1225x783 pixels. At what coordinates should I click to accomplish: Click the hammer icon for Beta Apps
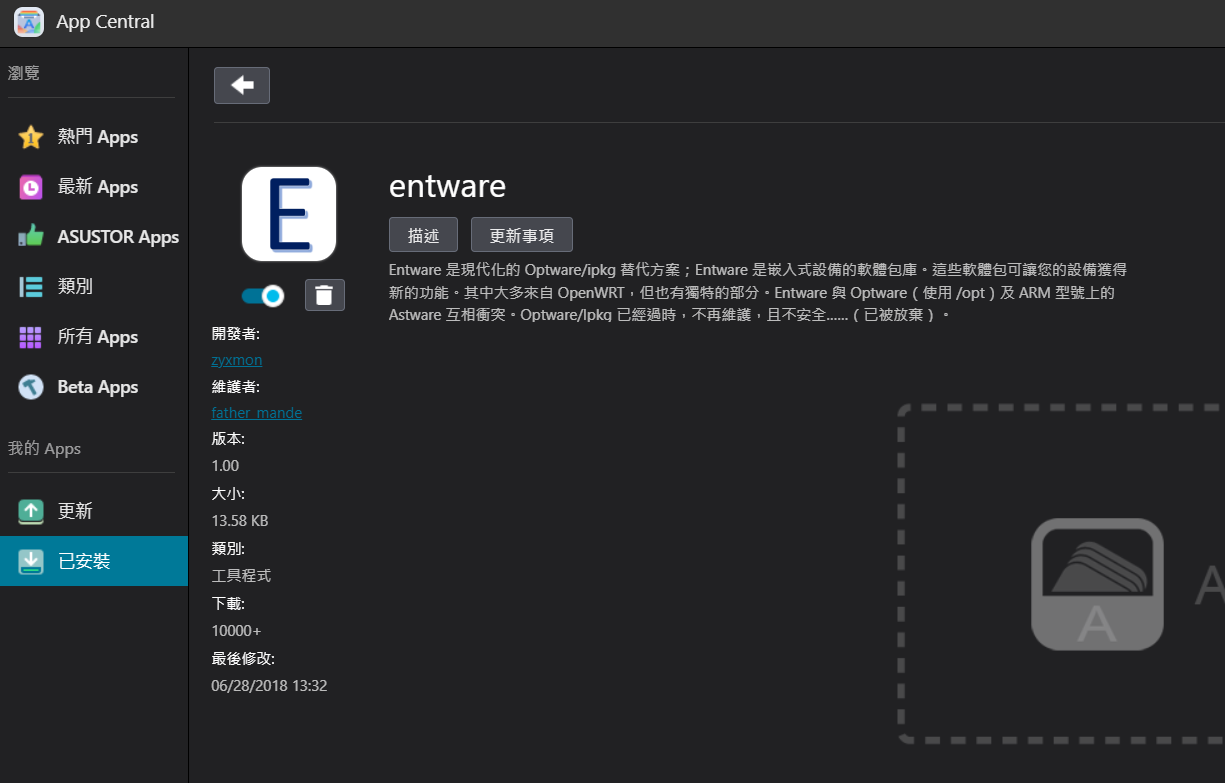click(x=31, y=387)
